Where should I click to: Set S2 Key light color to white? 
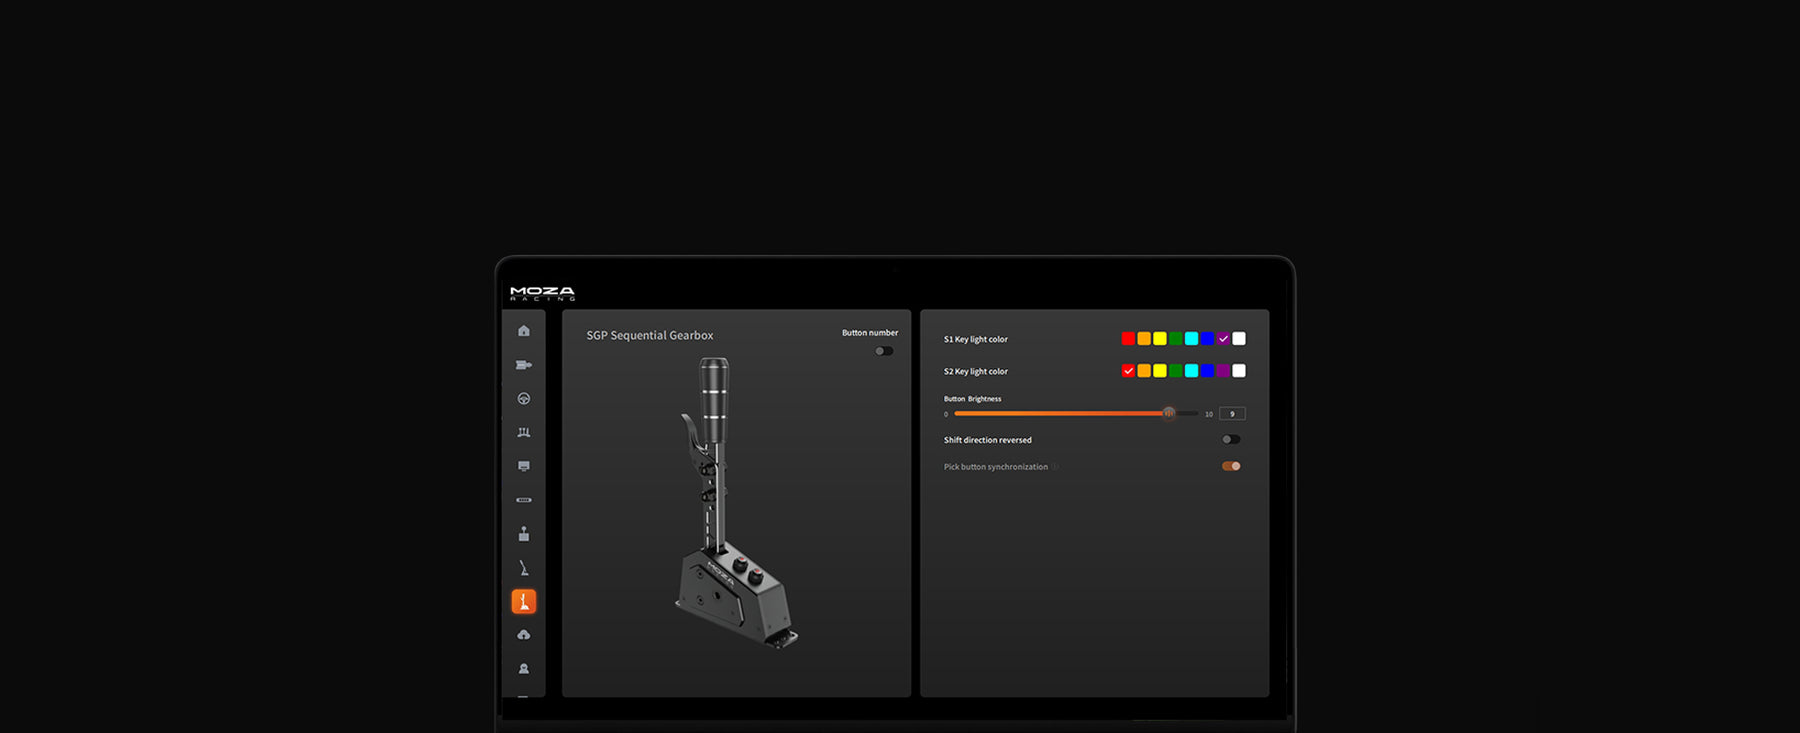[1239, 371]
